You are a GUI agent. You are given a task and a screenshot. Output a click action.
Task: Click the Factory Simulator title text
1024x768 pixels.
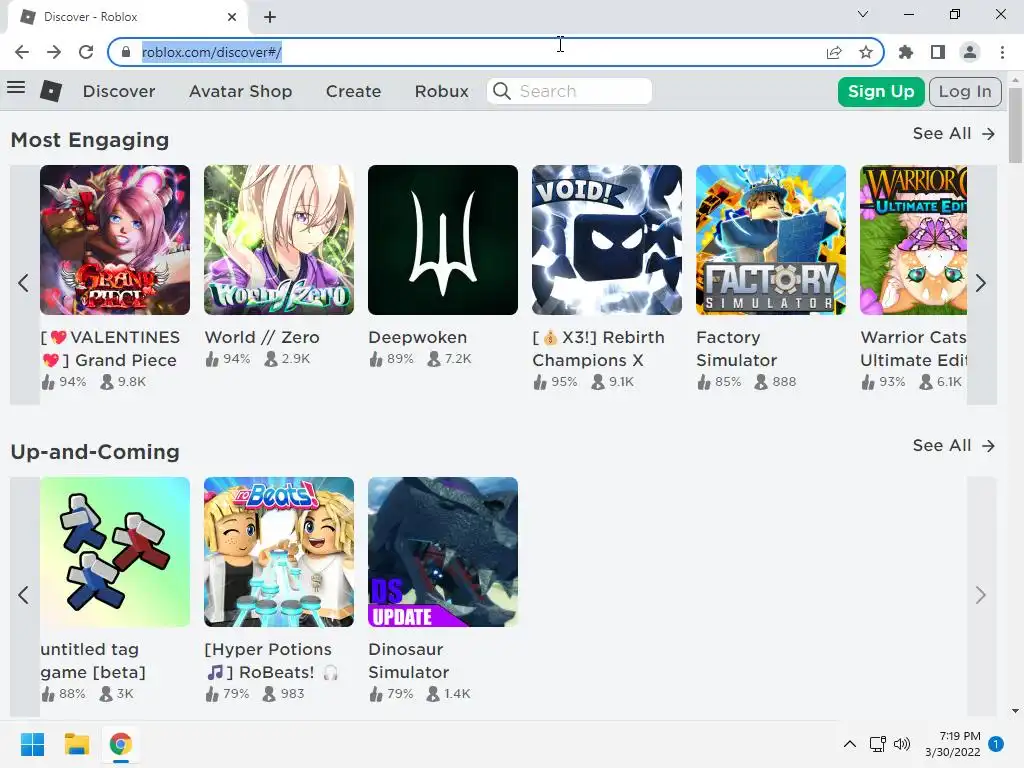point(737,349)
